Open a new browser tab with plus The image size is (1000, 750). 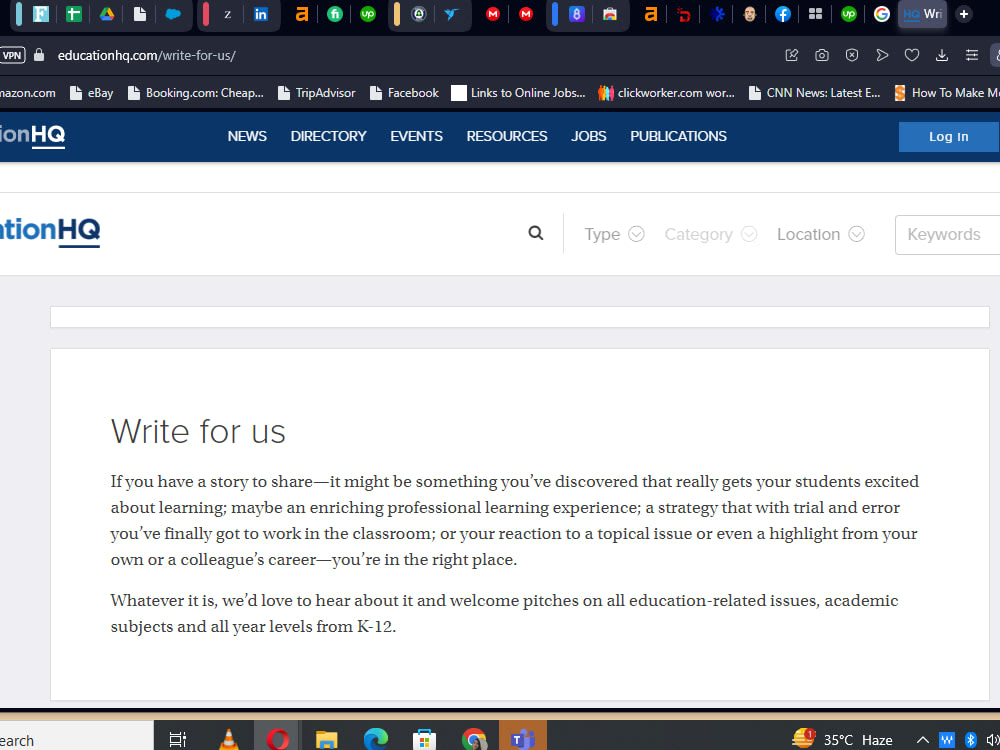coord(964,14)
